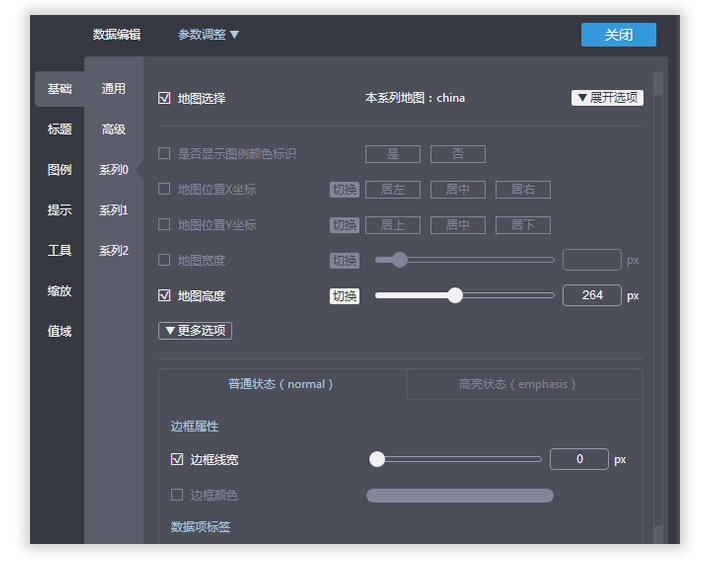Select the 图例 sidebar tab
Image resolution: width=710 pixels, height=562 pixels.
(60, 170)
